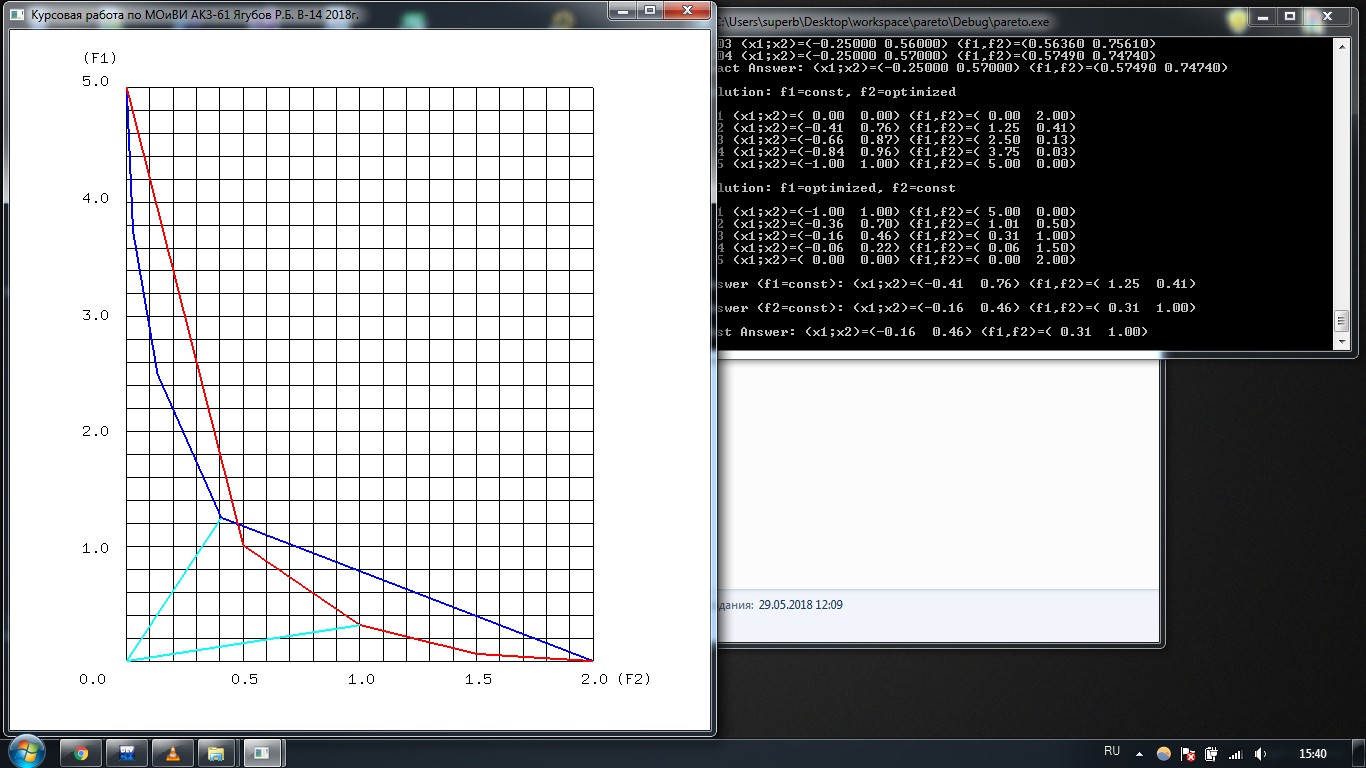
Task: Open Action Center flag tray icon
Action: pos(1188,754)
